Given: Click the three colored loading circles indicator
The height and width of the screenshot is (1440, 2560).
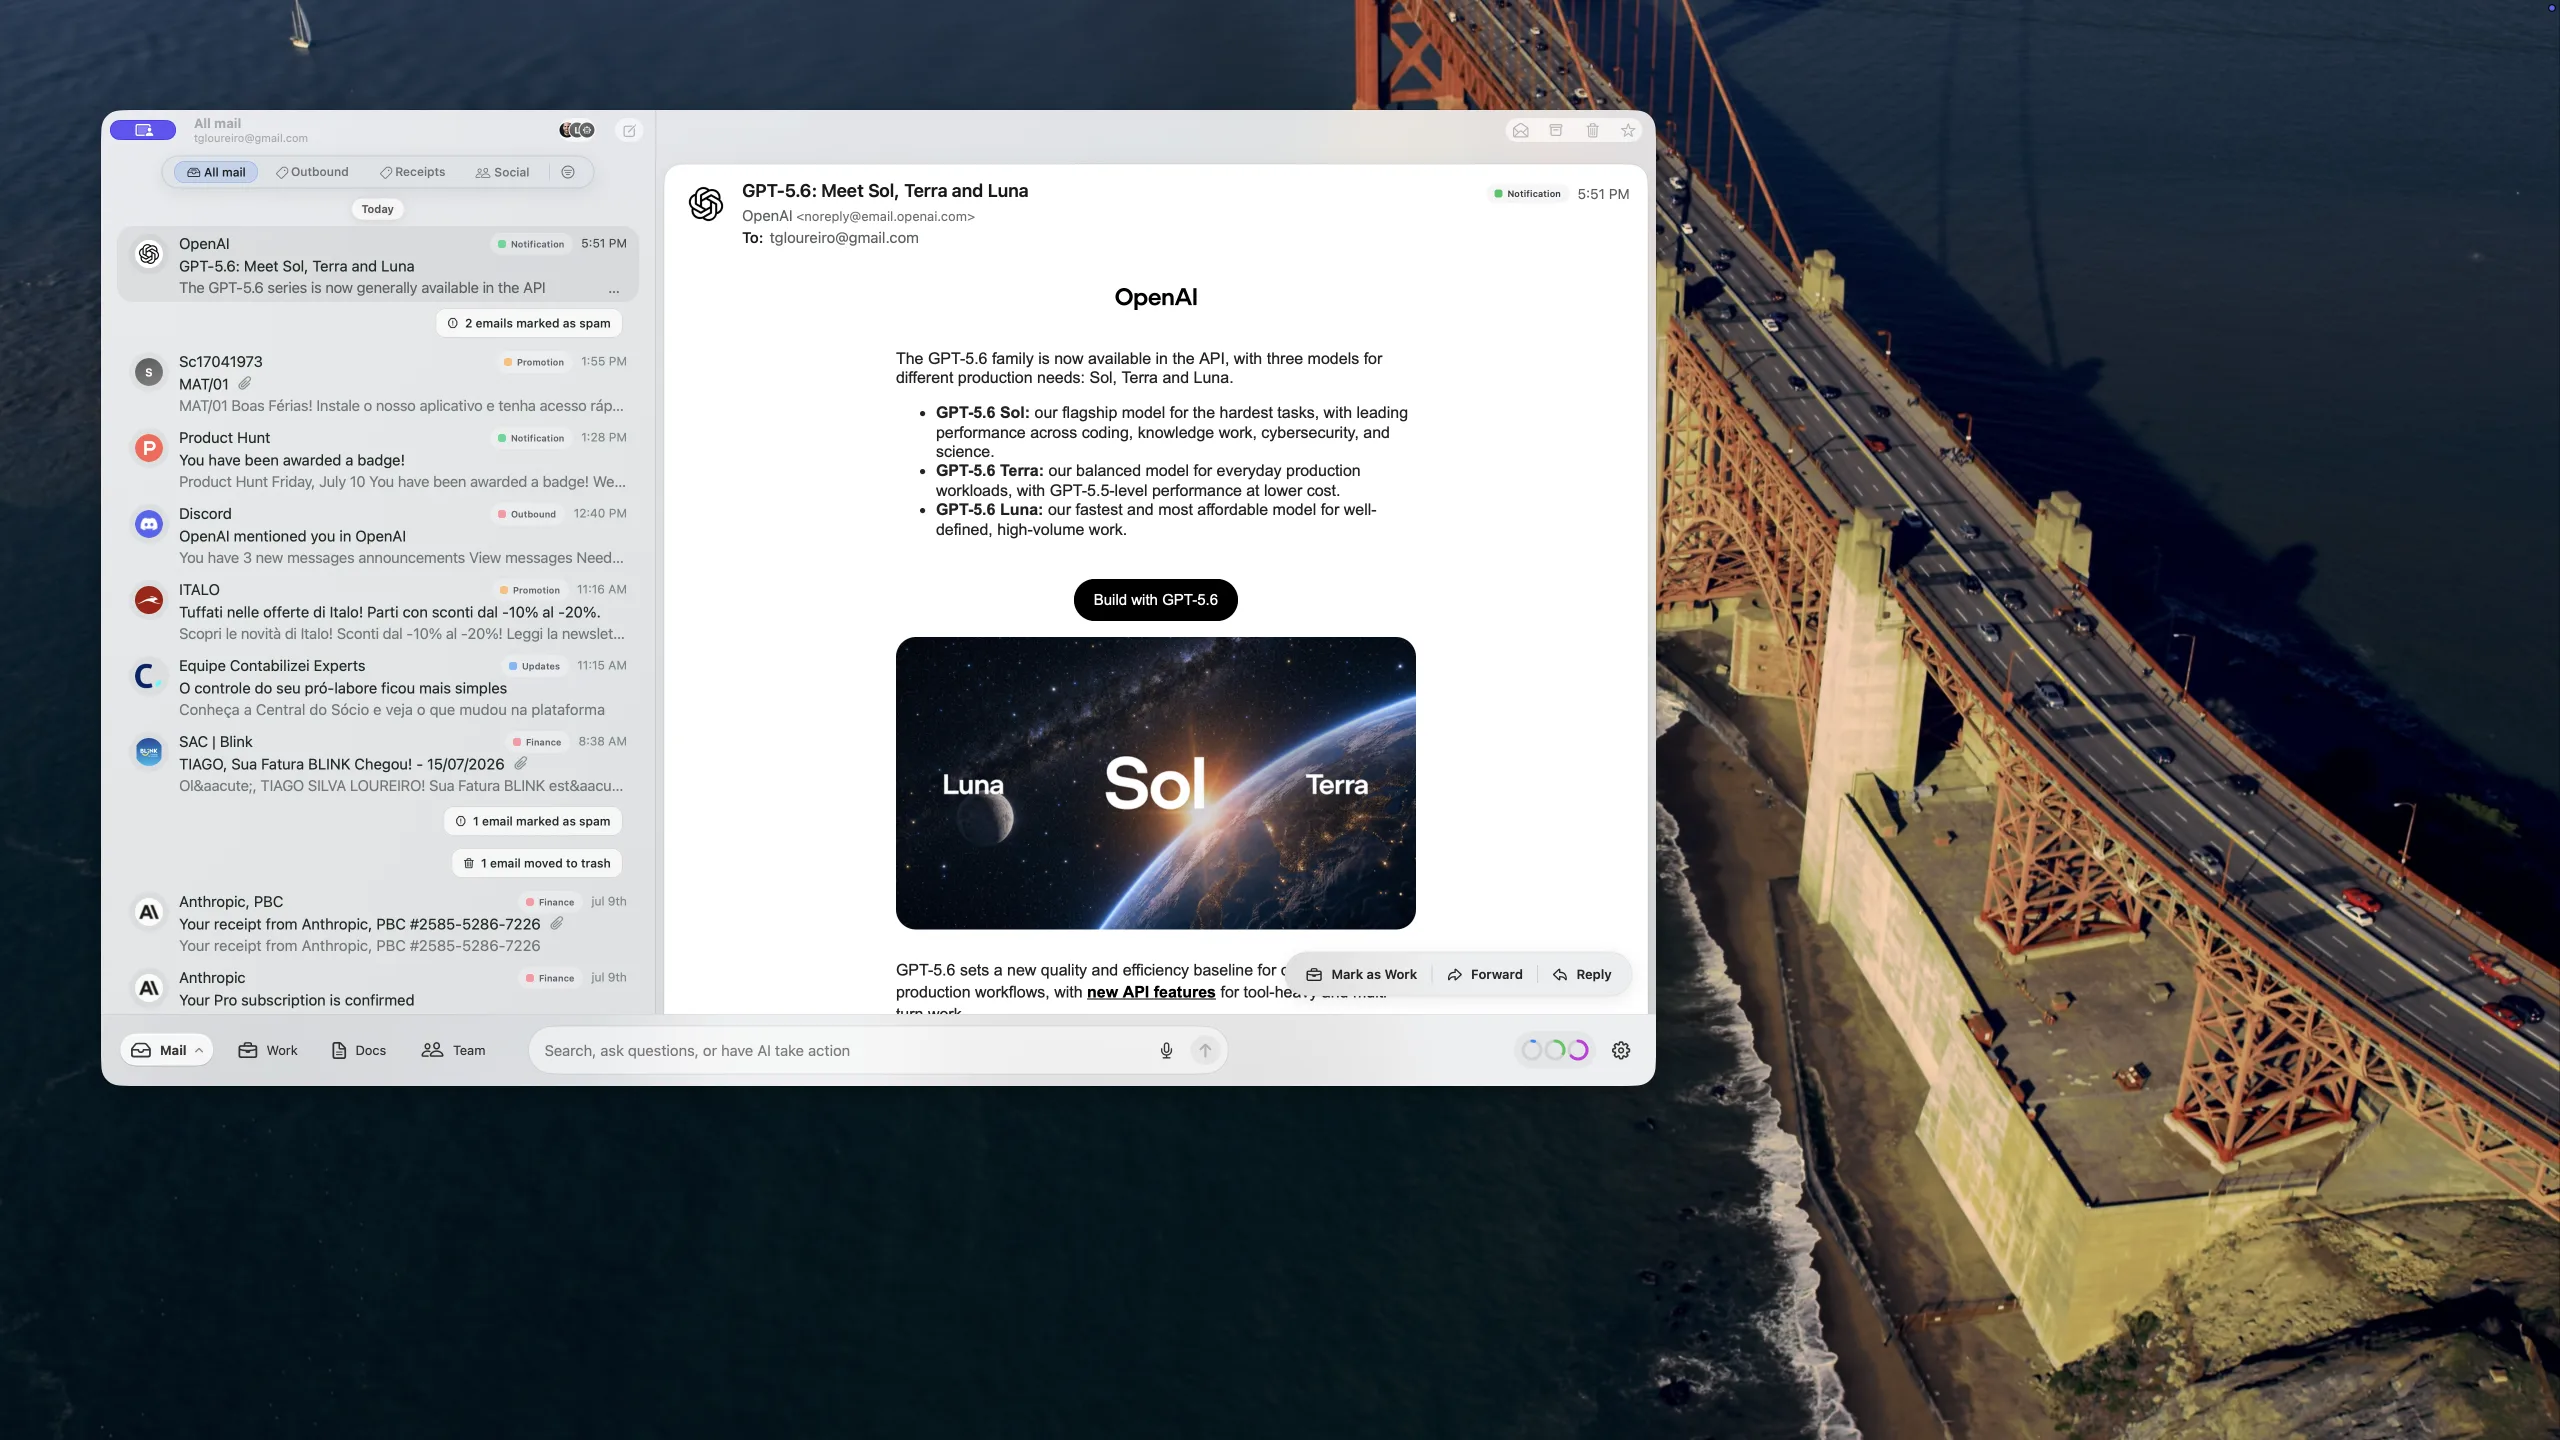Looking at the screenshot, I should (1555, 1050).
